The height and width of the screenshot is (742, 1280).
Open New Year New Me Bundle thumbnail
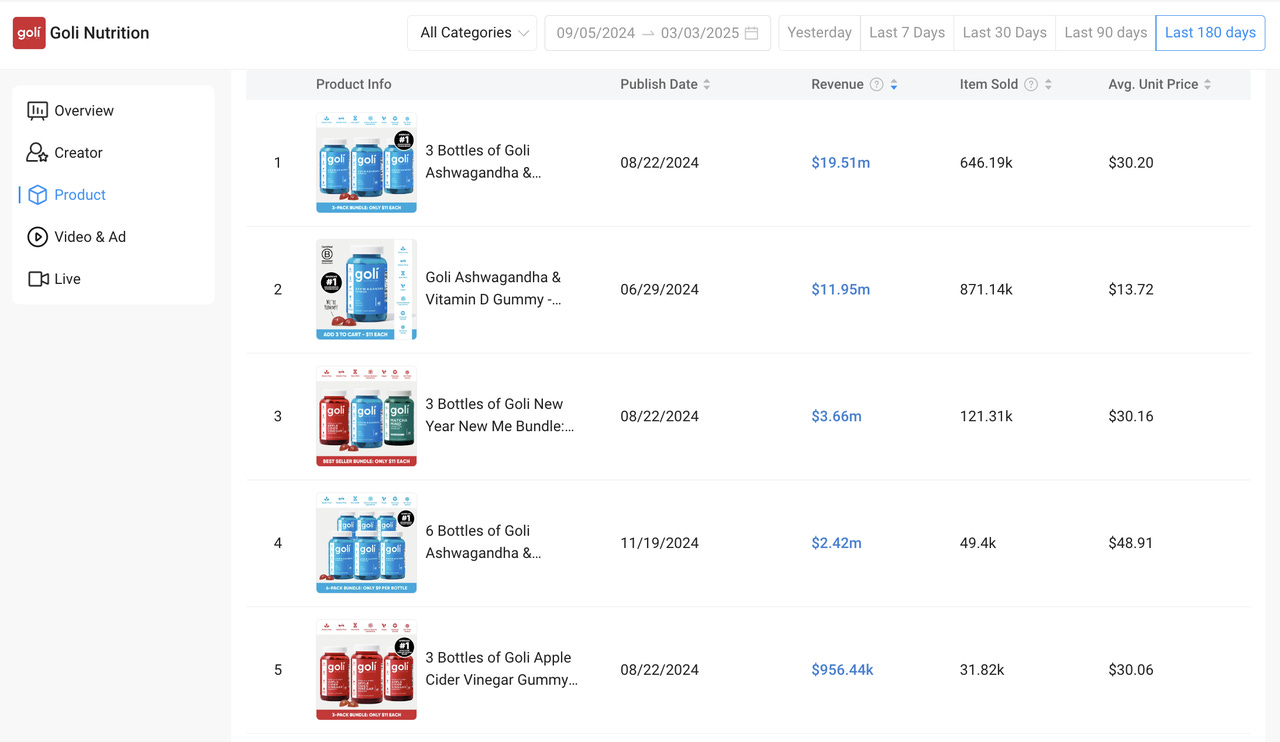point(366,416)
